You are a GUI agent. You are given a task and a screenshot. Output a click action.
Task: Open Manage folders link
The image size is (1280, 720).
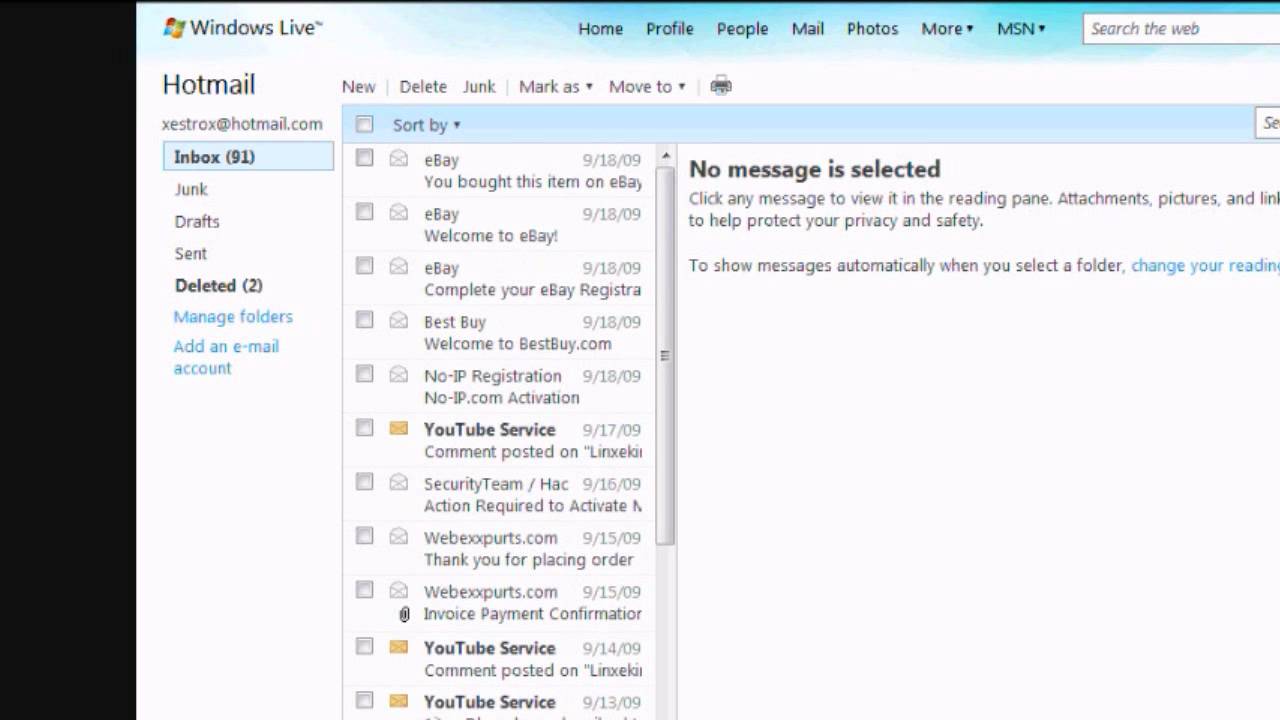tap(233, 317)
